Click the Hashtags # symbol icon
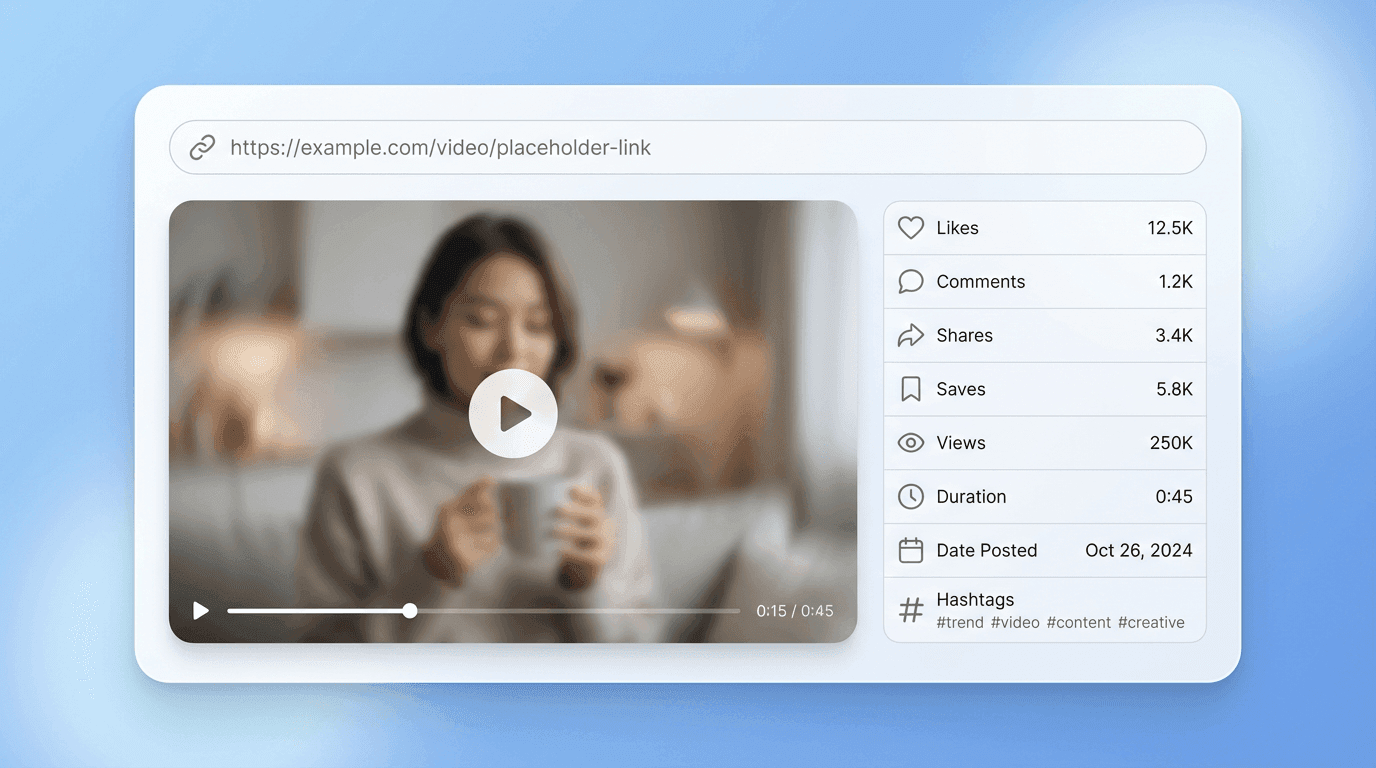 910,610
